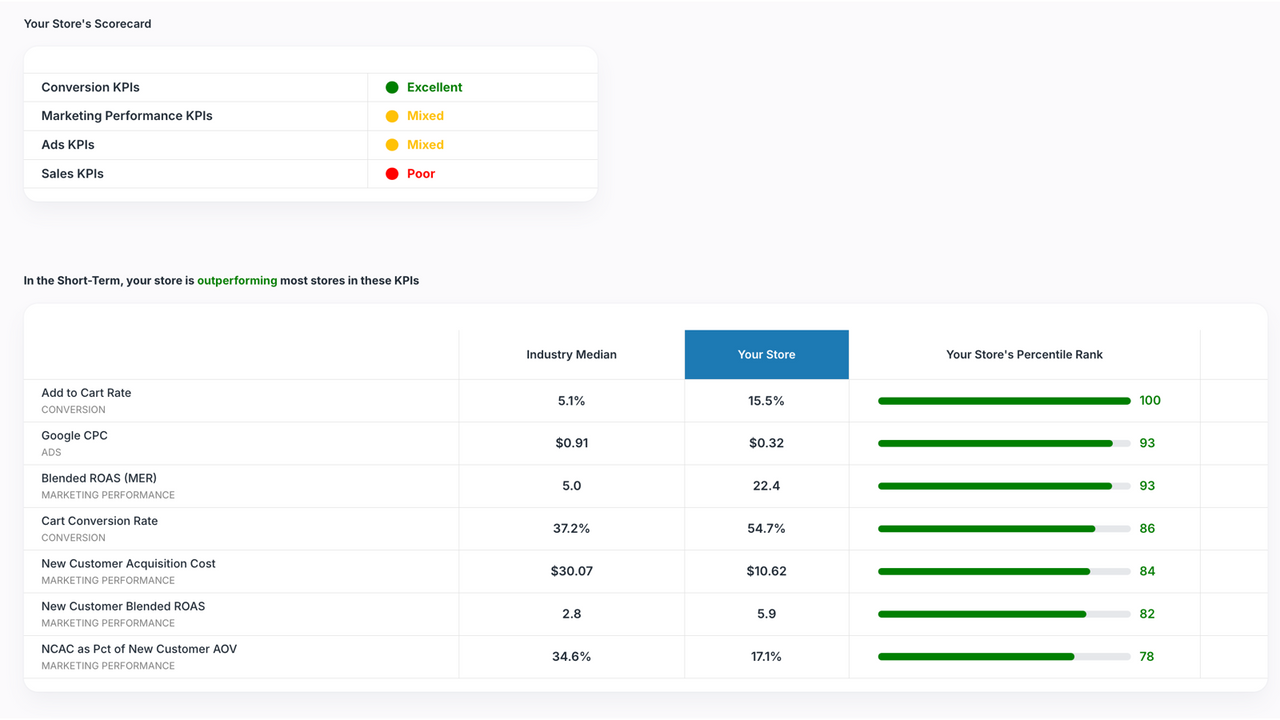The image size is (1280, 720).
Task: Click the $0.32 Your Store value cell
Action: [x=766, y=443]
